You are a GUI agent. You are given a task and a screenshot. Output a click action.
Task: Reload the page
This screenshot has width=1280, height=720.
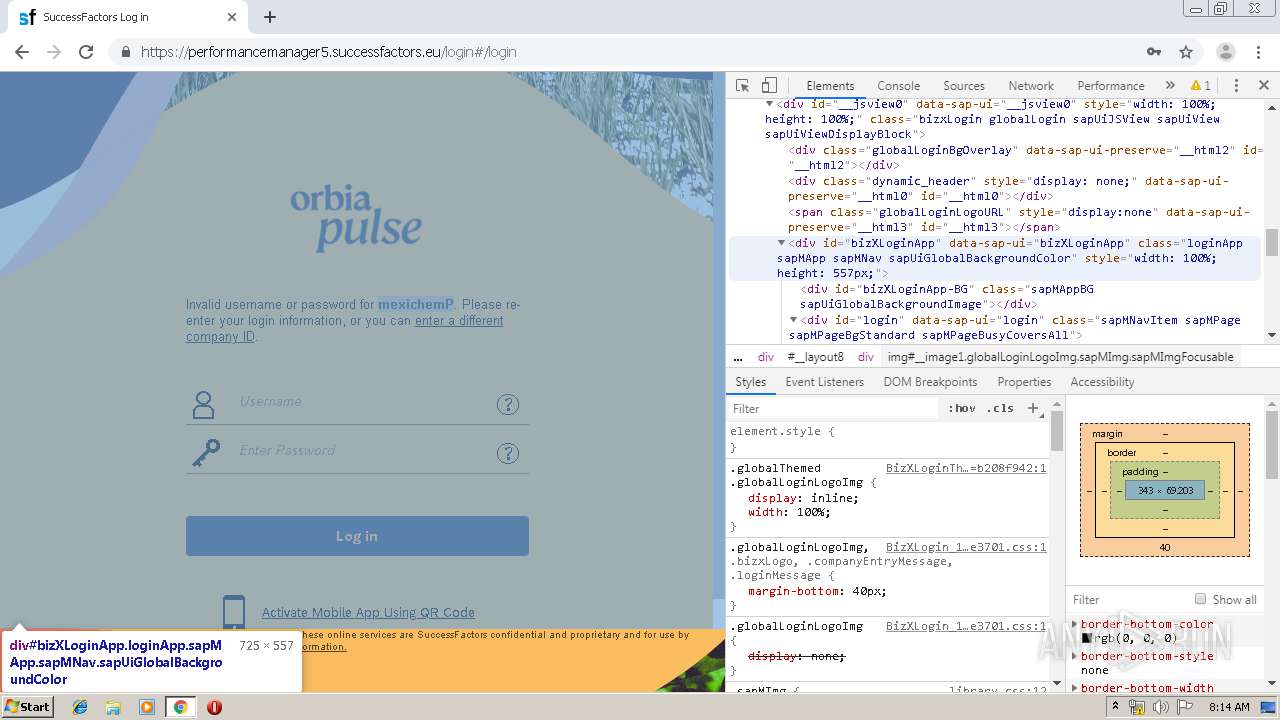click(x=86, y=52)
